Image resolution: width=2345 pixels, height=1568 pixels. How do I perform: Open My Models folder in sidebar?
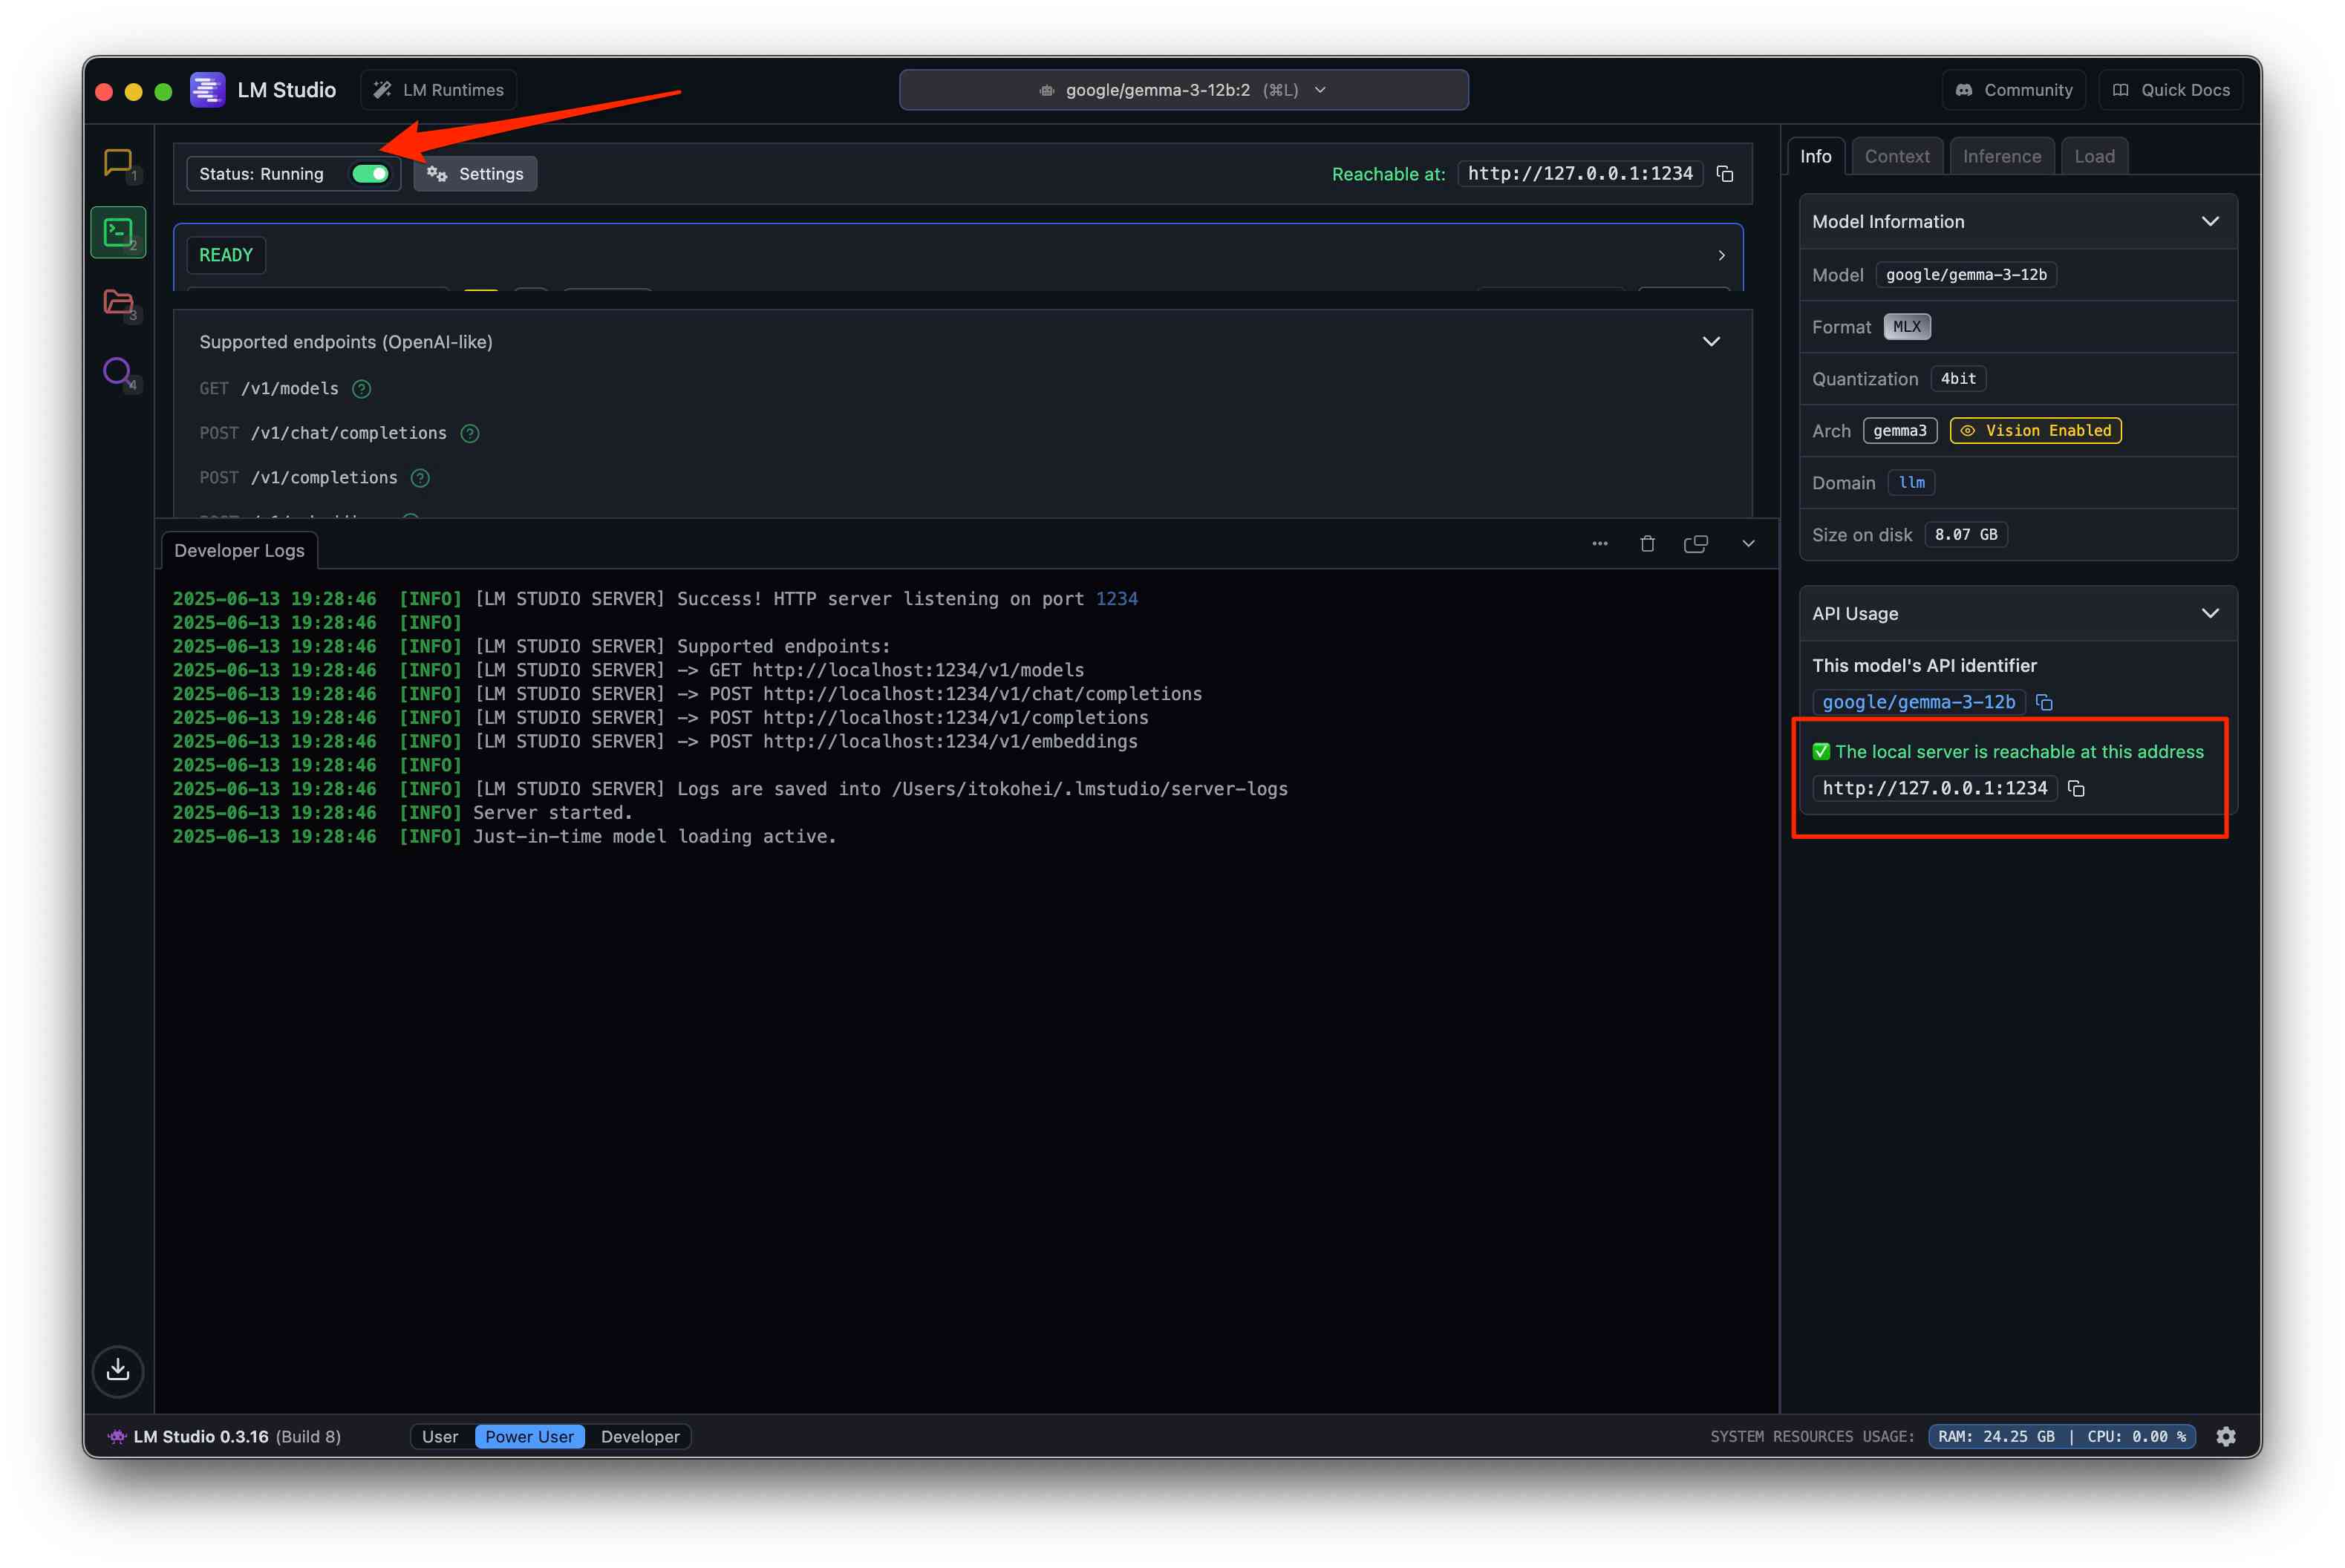click(118, 302)
